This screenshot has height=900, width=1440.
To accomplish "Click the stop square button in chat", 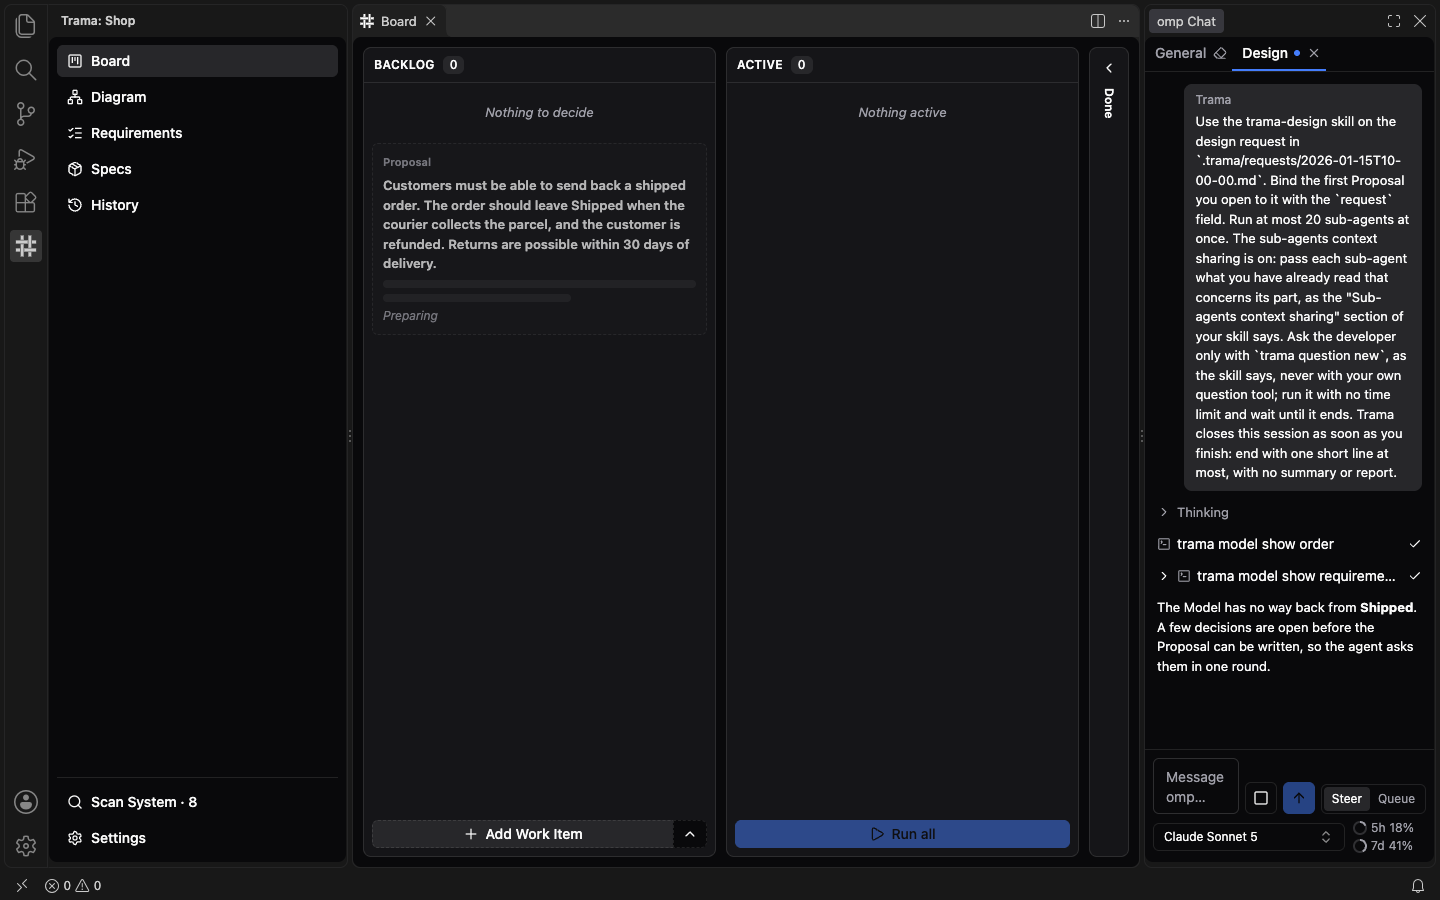I will [1261, 798].
